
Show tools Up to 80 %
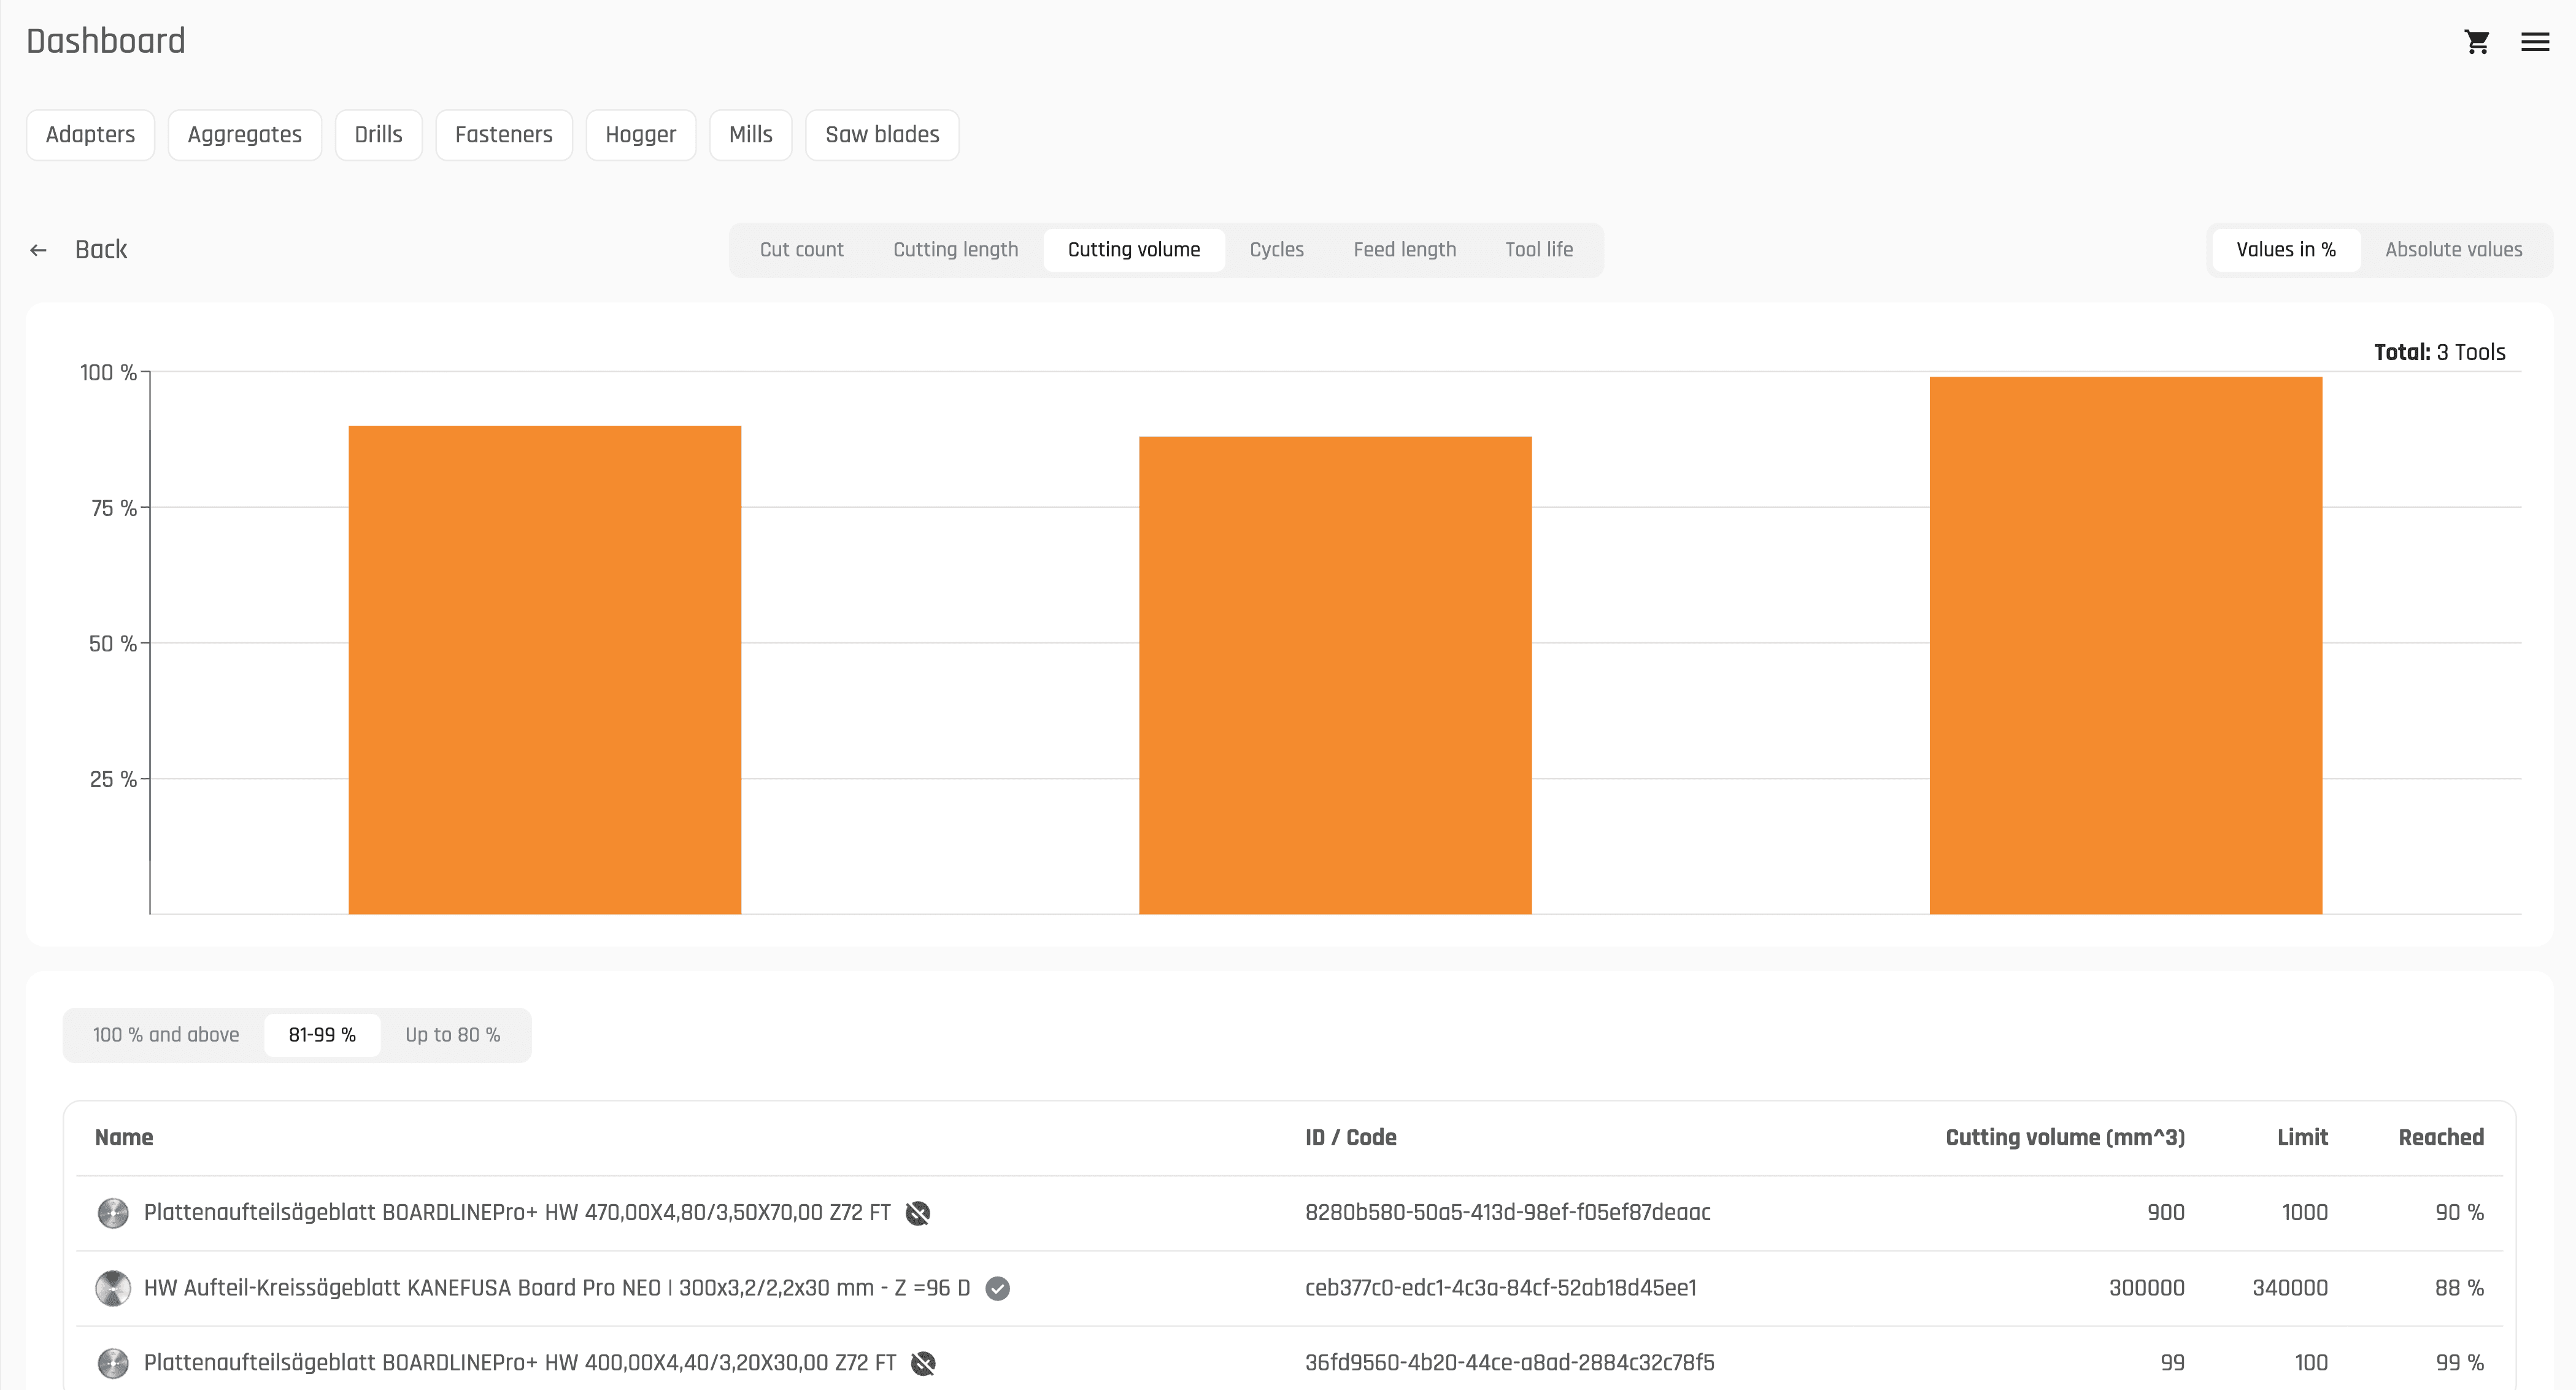tap(453, 1035)
